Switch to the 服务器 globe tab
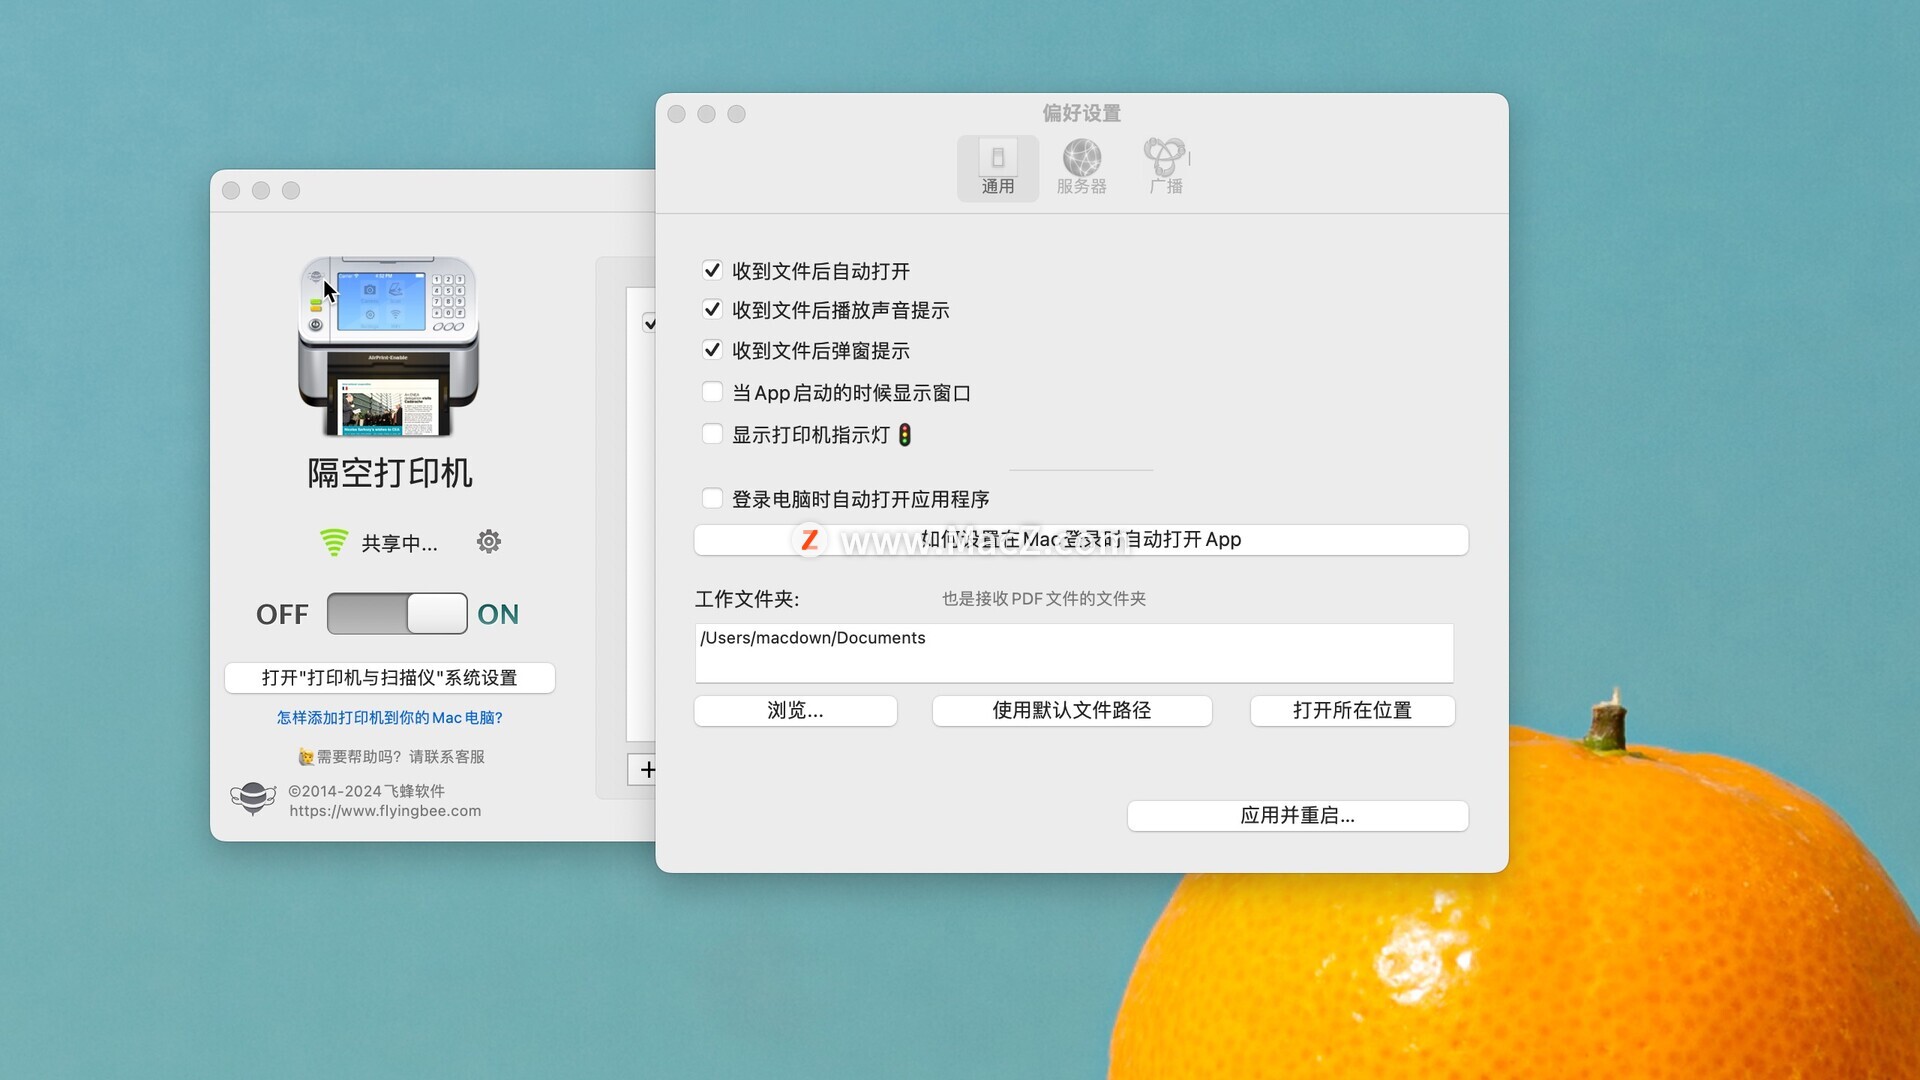Viewport: 1920px width, 1080px height. (x=1081, y=168)
